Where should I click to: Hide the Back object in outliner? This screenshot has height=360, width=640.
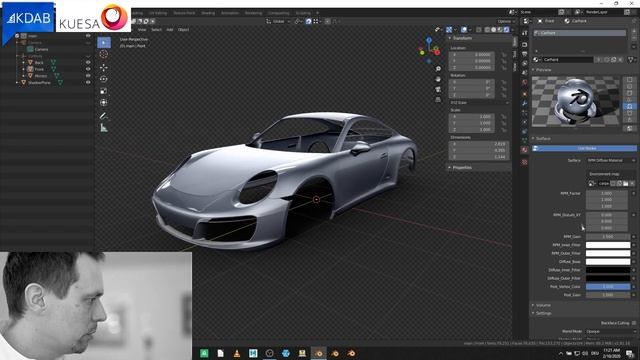point(88,62)
